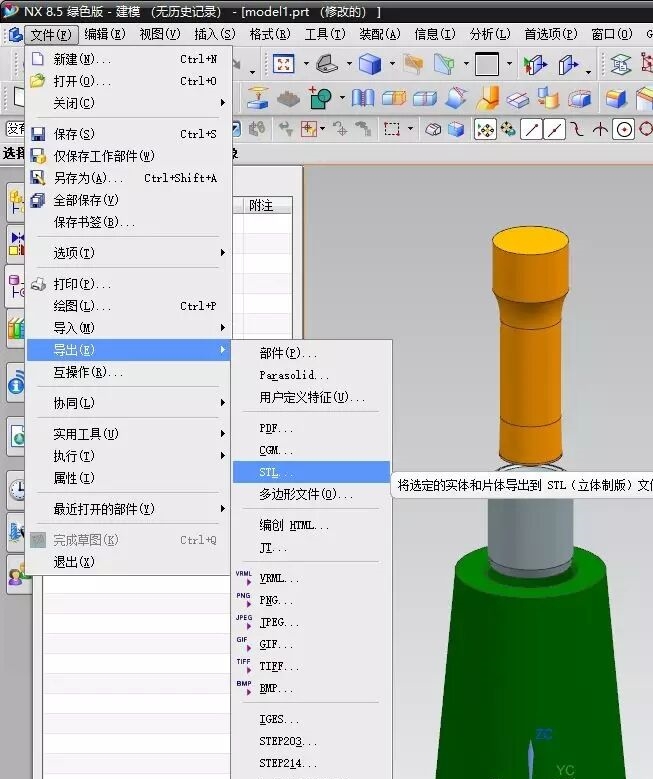Click the shaded cube rendering style icon
Screen dimensions: 653x779
370,64
